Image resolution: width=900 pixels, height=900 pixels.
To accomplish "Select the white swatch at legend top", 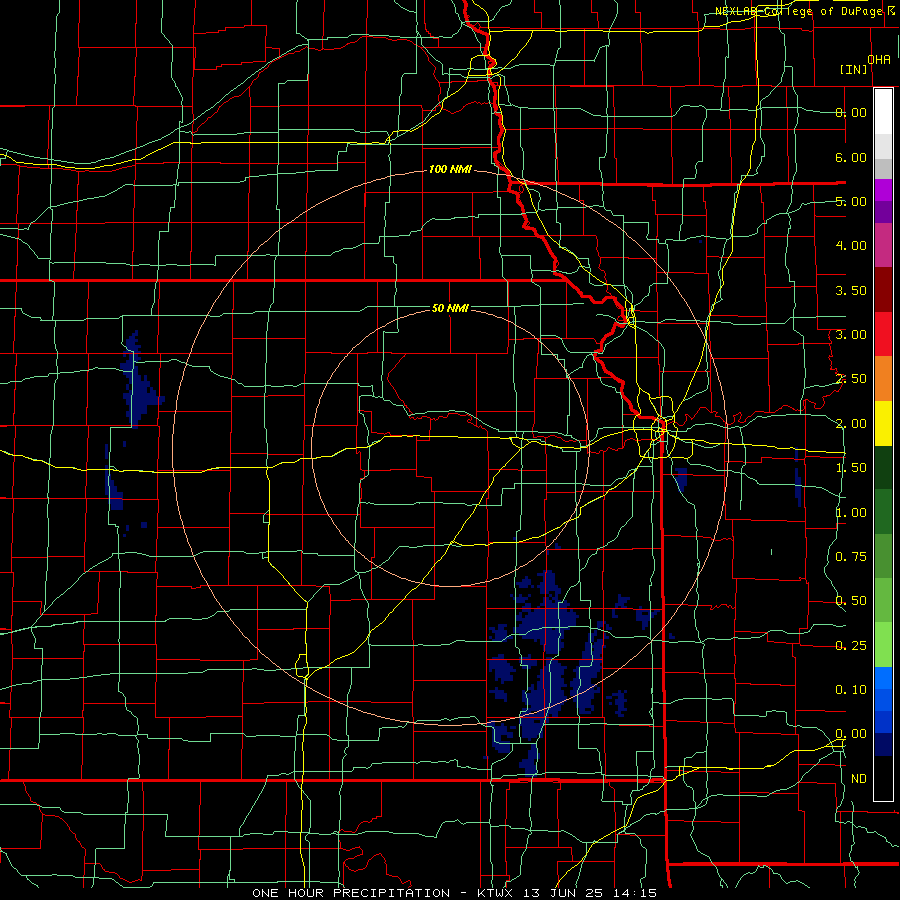I will click(883, 112).
